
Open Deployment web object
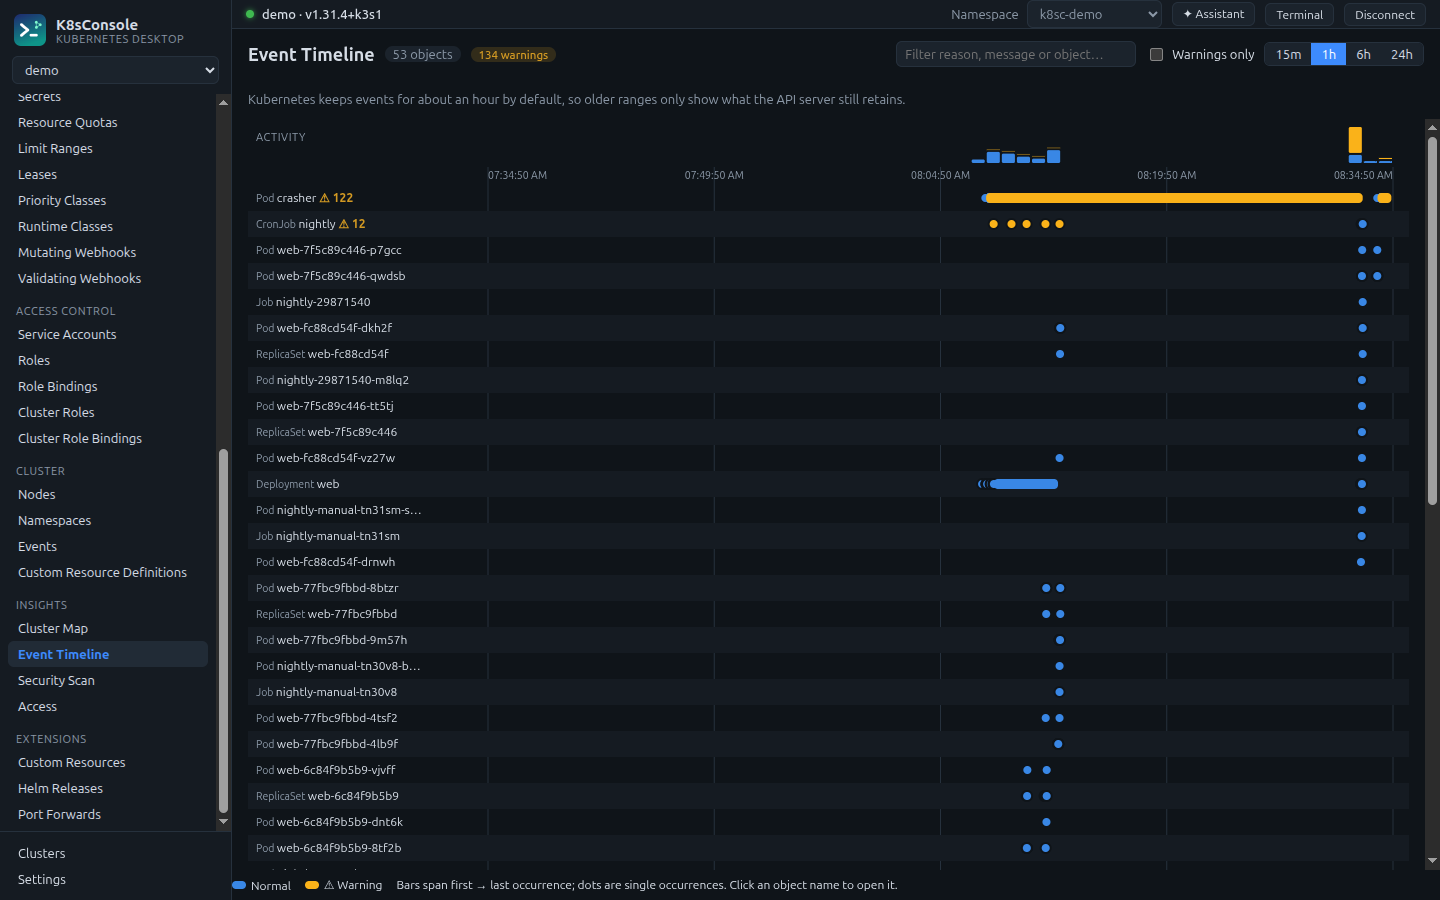(x=328, y=484)
